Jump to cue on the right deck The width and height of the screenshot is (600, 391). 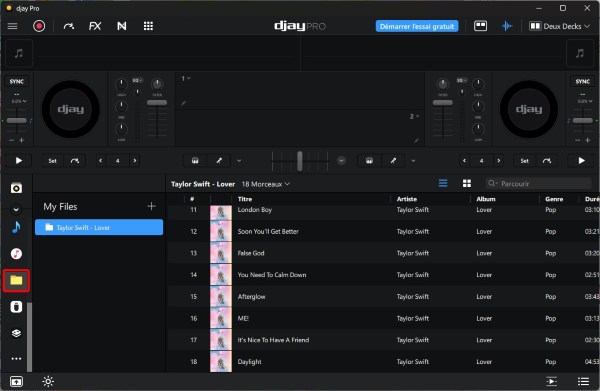pos(546,161)
